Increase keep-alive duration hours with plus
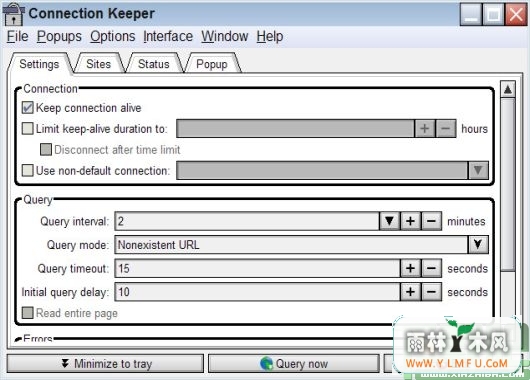The height and width of the screenshot is (380, 530). tap(425, 128)
